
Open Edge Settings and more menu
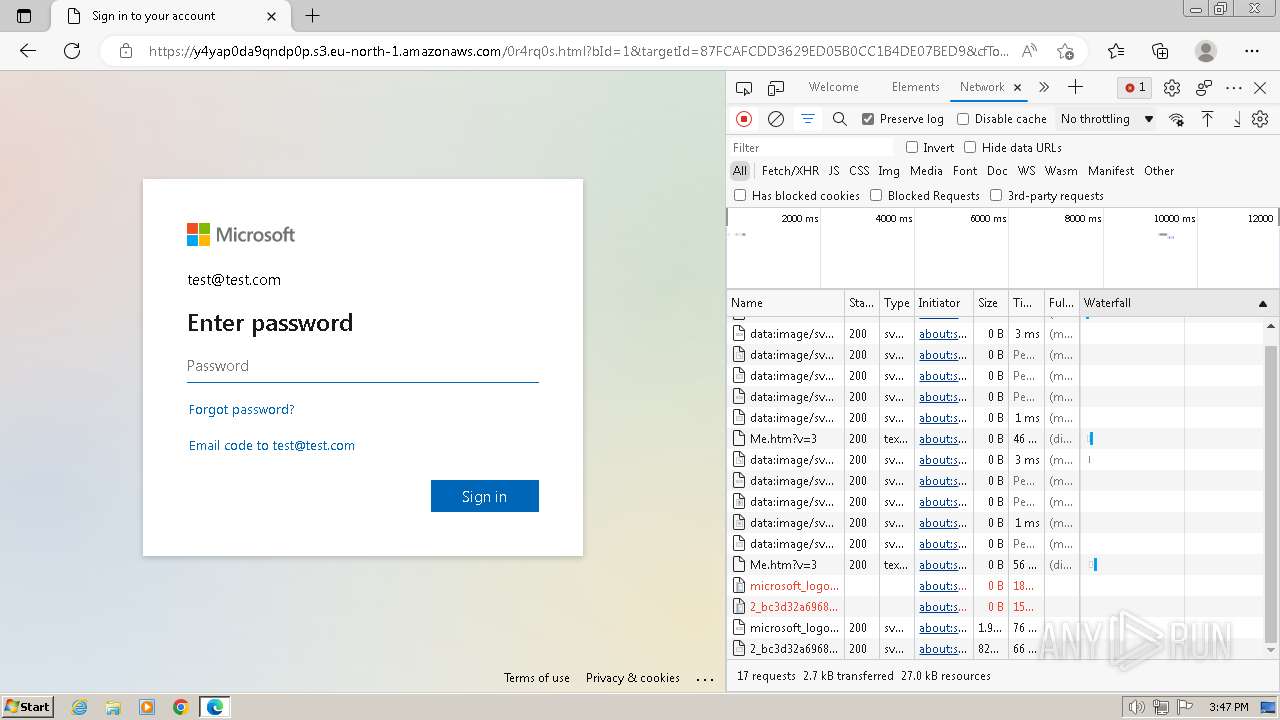tap(1252, 51)
